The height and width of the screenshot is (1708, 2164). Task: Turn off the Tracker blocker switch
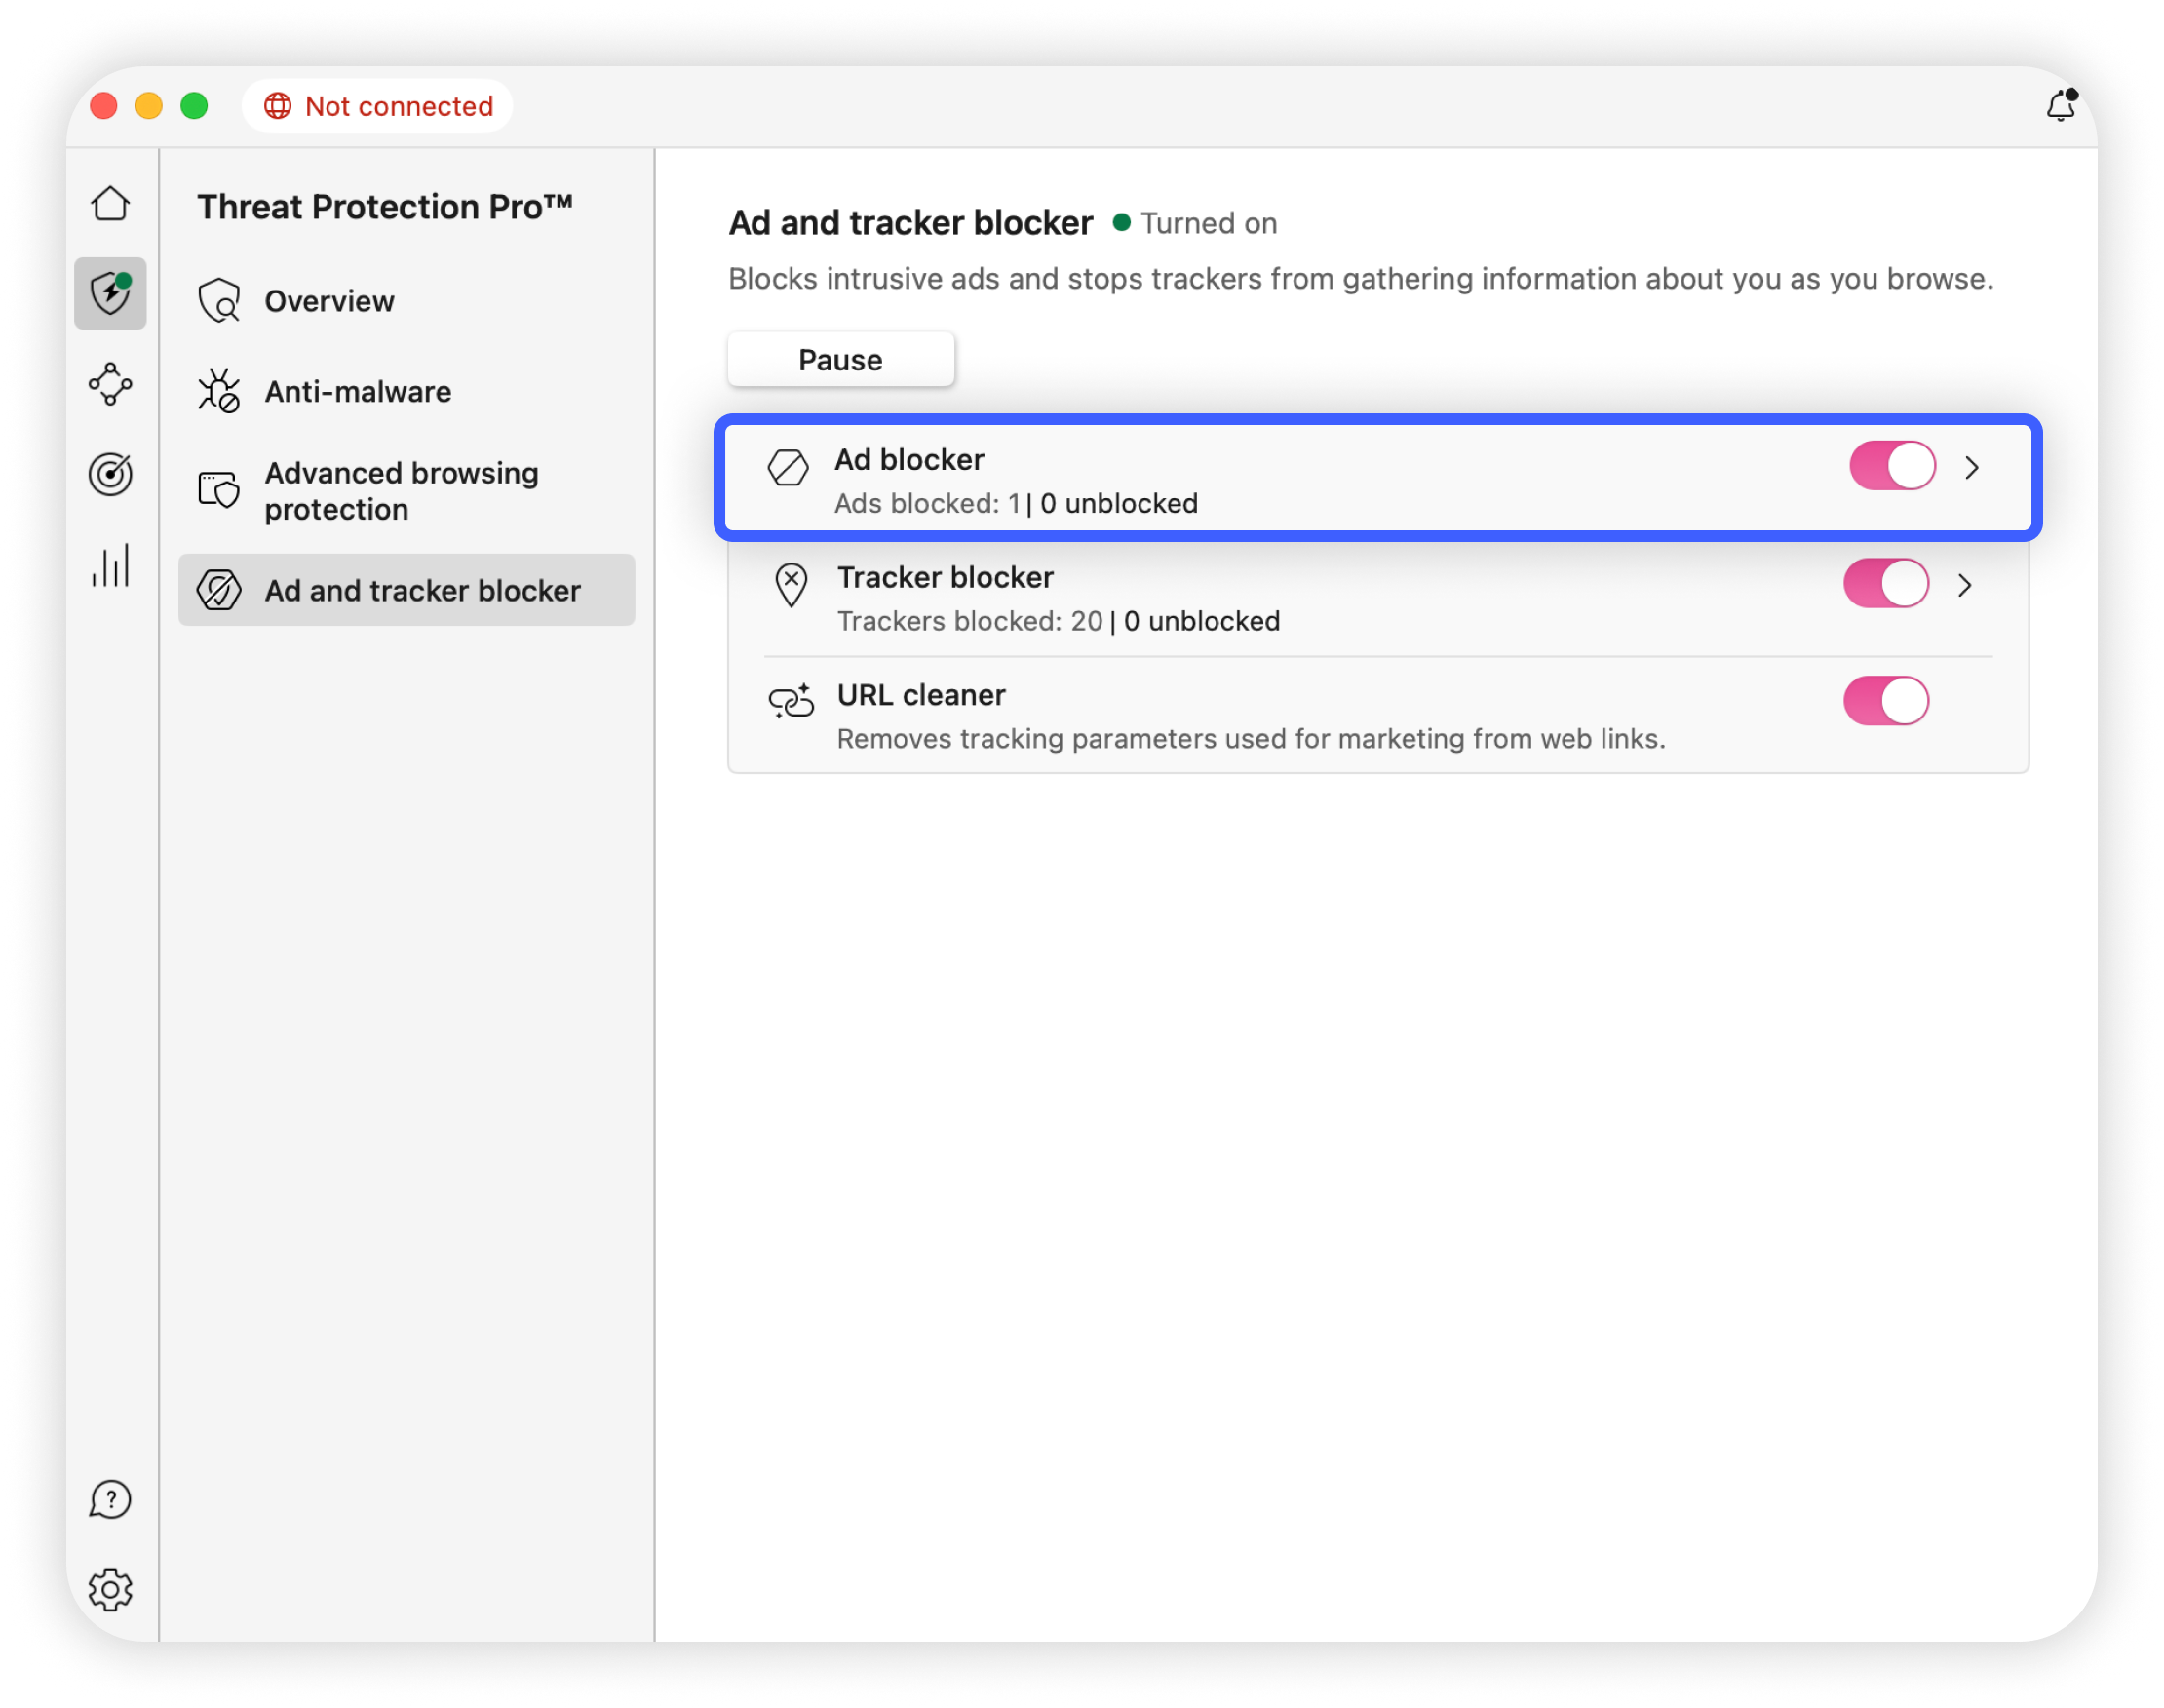(x=1885, y=584)
